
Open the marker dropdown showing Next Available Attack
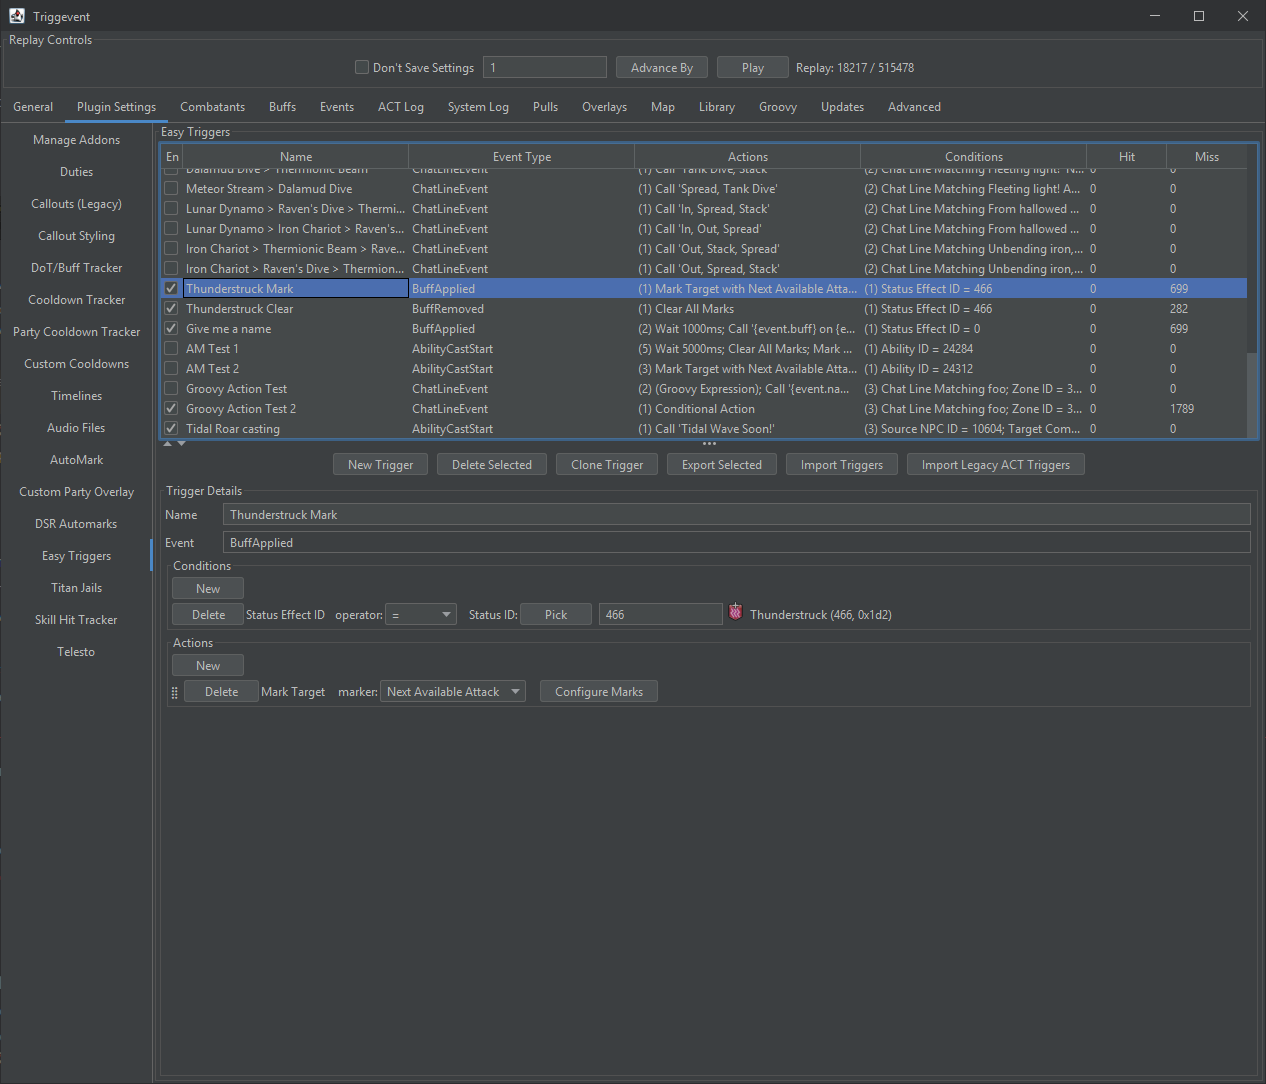[x=455, y=692]
